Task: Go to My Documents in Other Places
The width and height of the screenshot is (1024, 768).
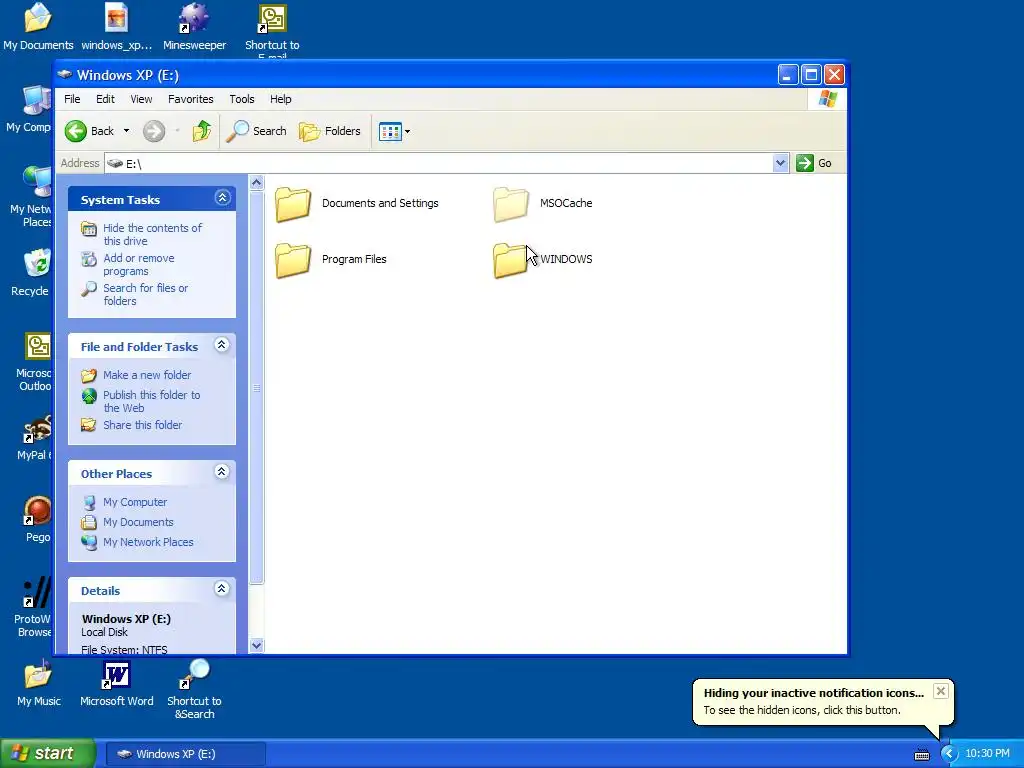Action: (x=138, y=522)
